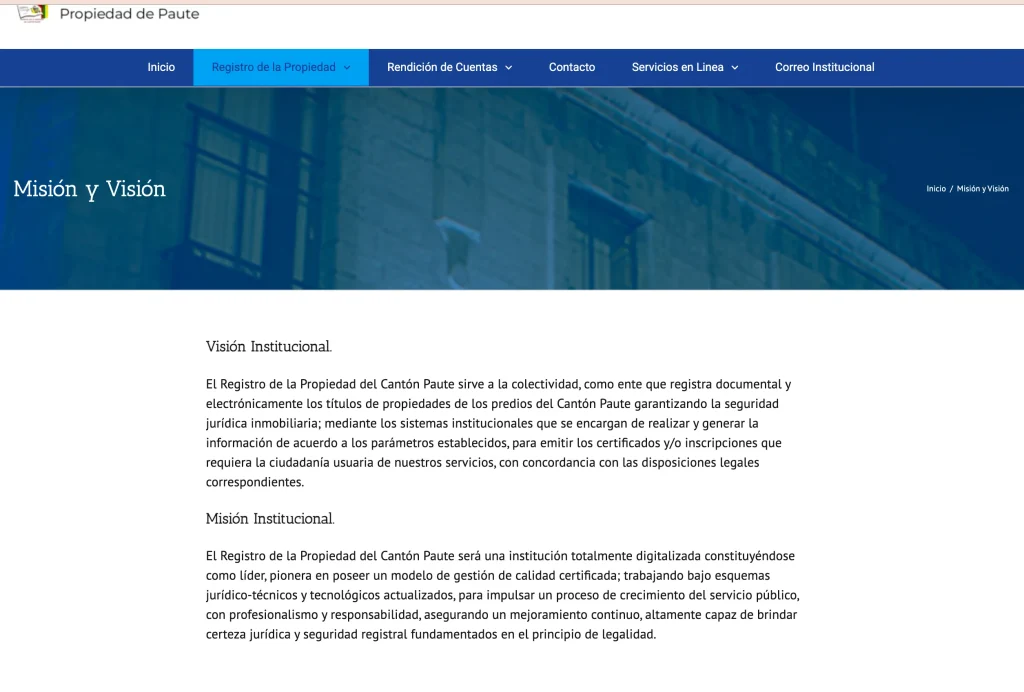This screenshot has width=1024, height=692.
Task: Open the Inicio navigation item
Action: (161, 67)
